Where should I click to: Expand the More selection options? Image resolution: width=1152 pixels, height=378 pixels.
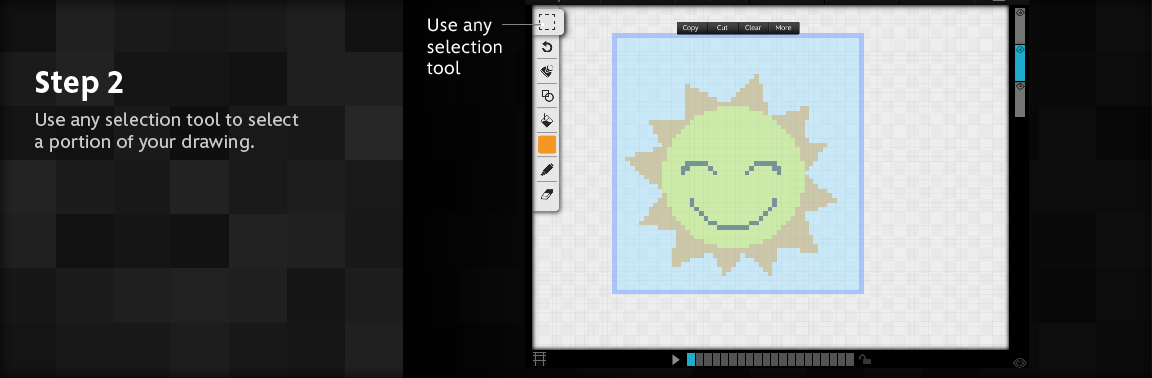[784, 28]
